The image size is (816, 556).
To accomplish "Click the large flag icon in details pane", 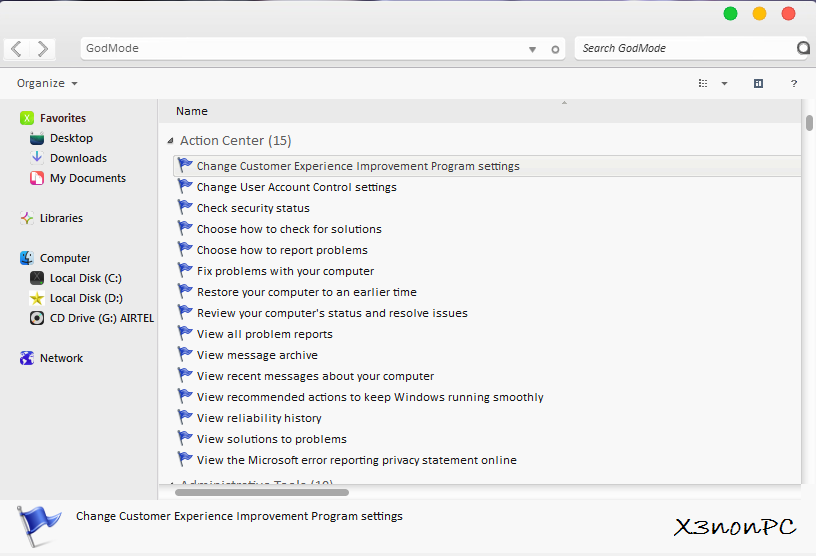I will [39, 526].
